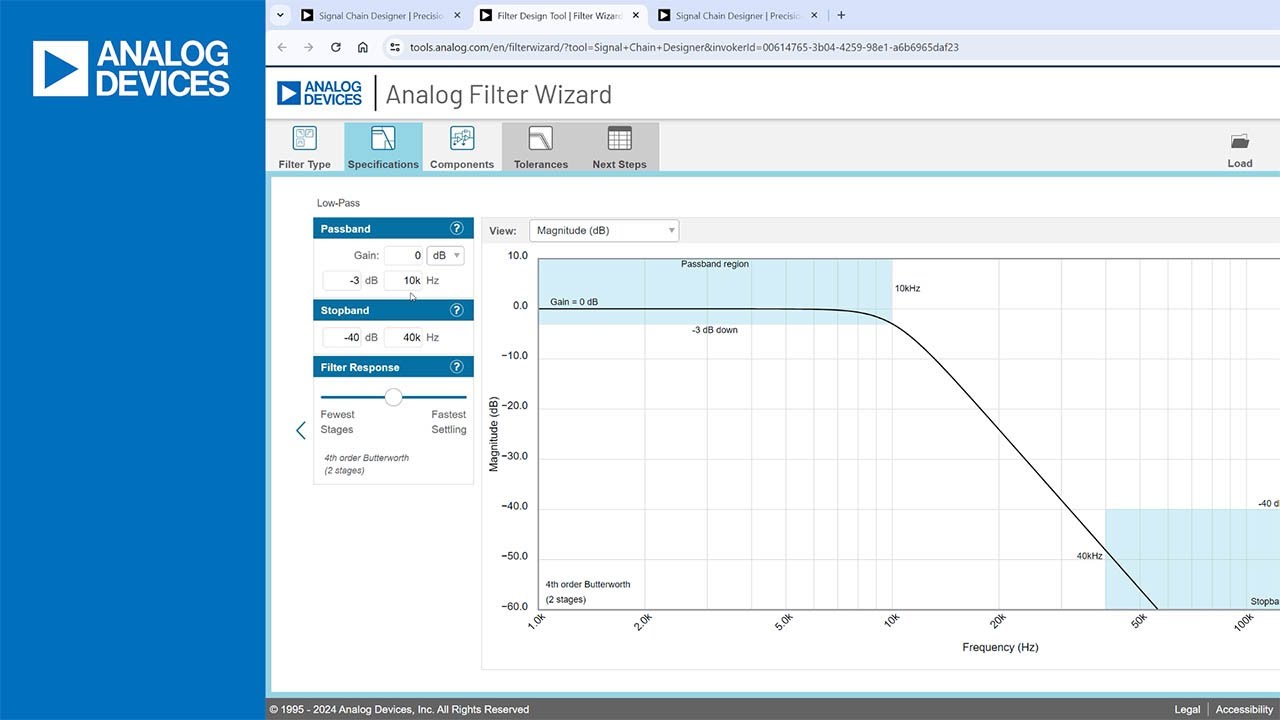Image resolution: width=1280 pixels, height=720 pixels.
Task: Collapse the panel with left chevron
Action: click(x=300, y=430)
